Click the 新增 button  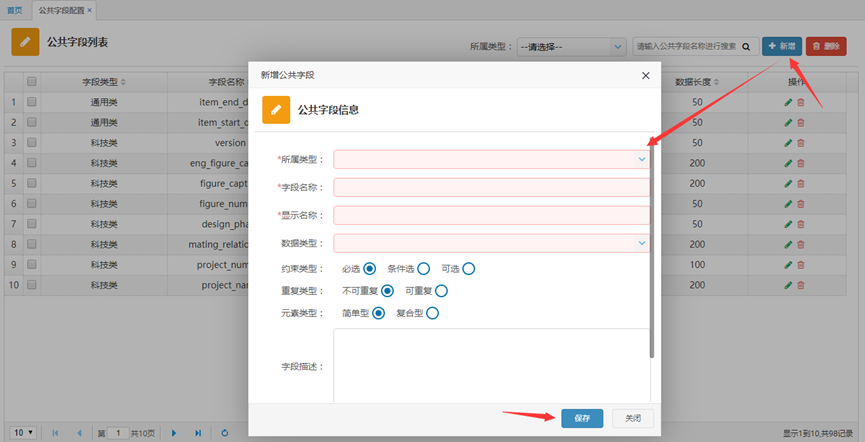click(782, 46)
